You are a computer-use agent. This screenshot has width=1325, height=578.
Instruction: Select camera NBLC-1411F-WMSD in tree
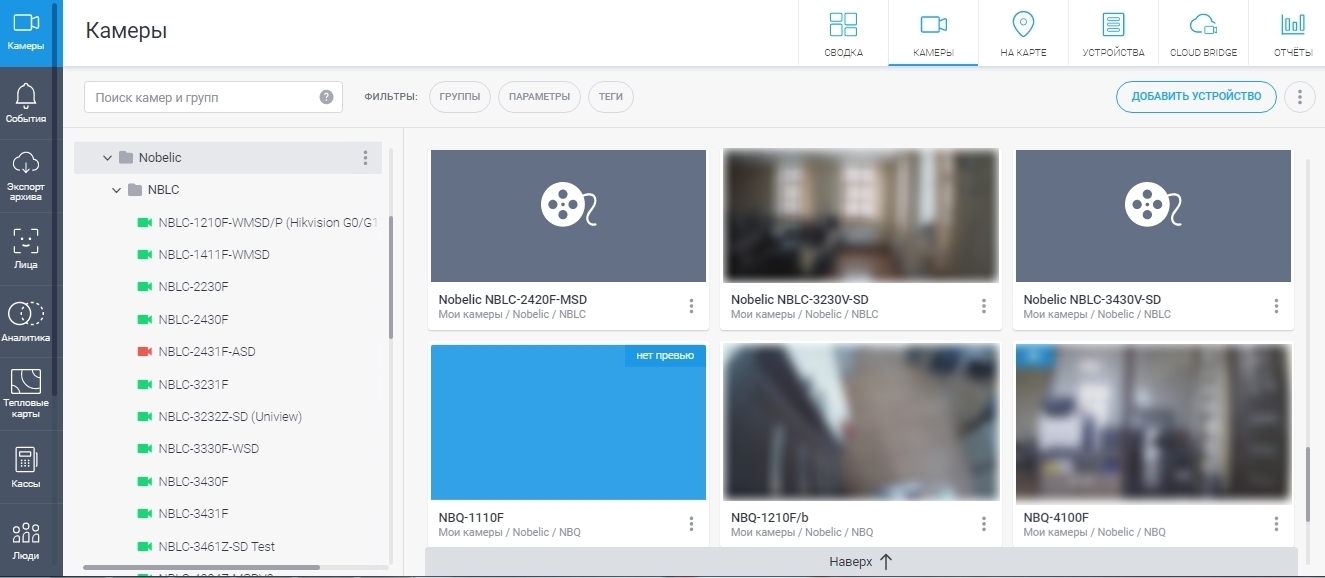tap(203, 255)
